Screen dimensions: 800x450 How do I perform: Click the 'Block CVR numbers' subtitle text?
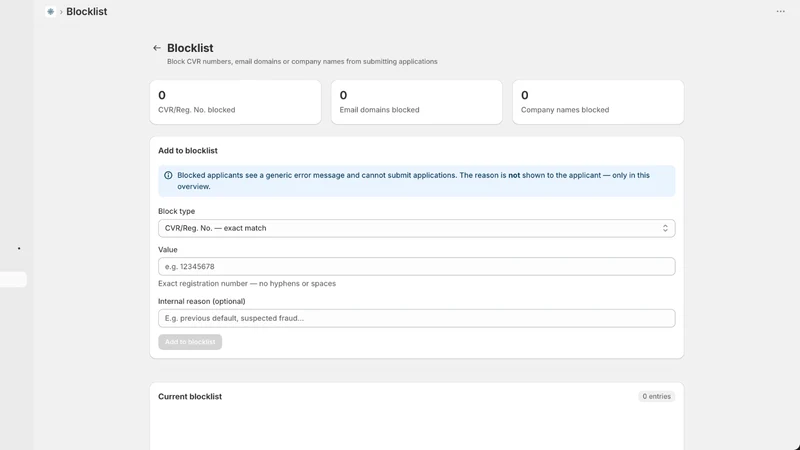302,61
